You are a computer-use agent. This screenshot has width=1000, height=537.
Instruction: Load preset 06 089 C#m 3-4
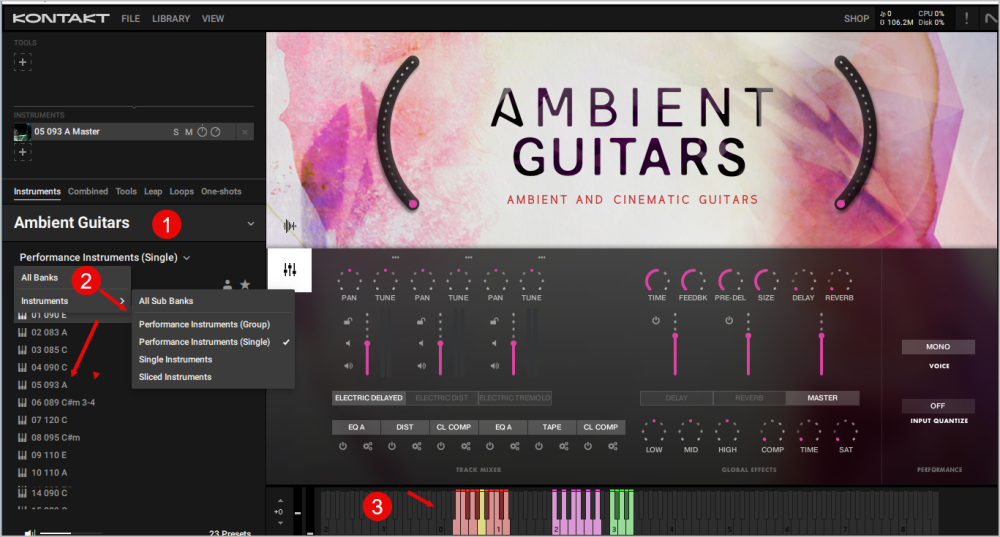tap(63, 402)
